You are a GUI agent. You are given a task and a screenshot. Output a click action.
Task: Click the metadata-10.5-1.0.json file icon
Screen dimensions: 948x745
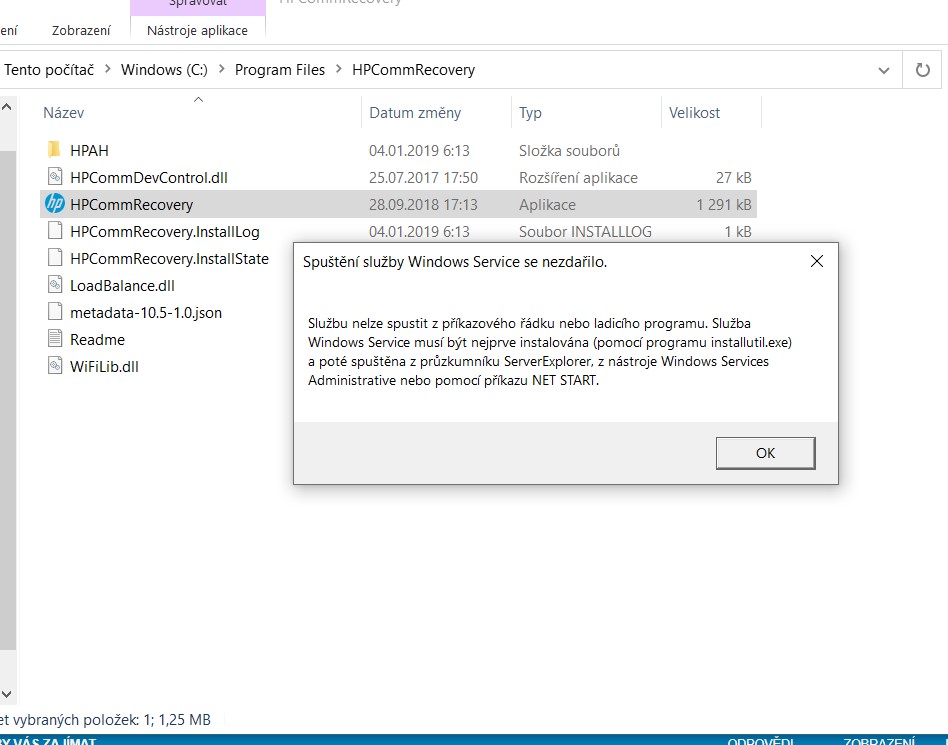(55, 312)
